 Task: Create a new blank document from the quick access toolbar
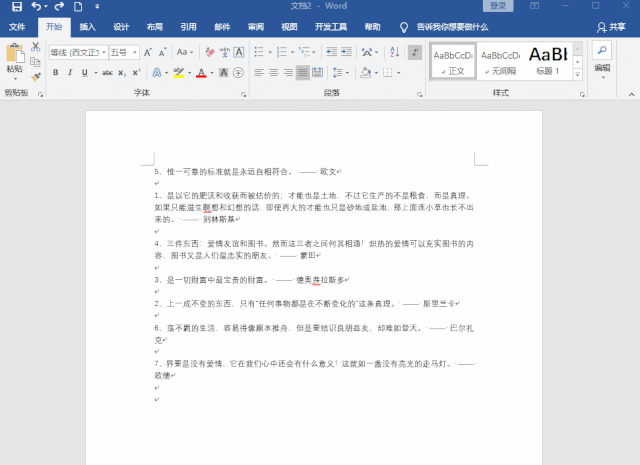click(78, 6)
